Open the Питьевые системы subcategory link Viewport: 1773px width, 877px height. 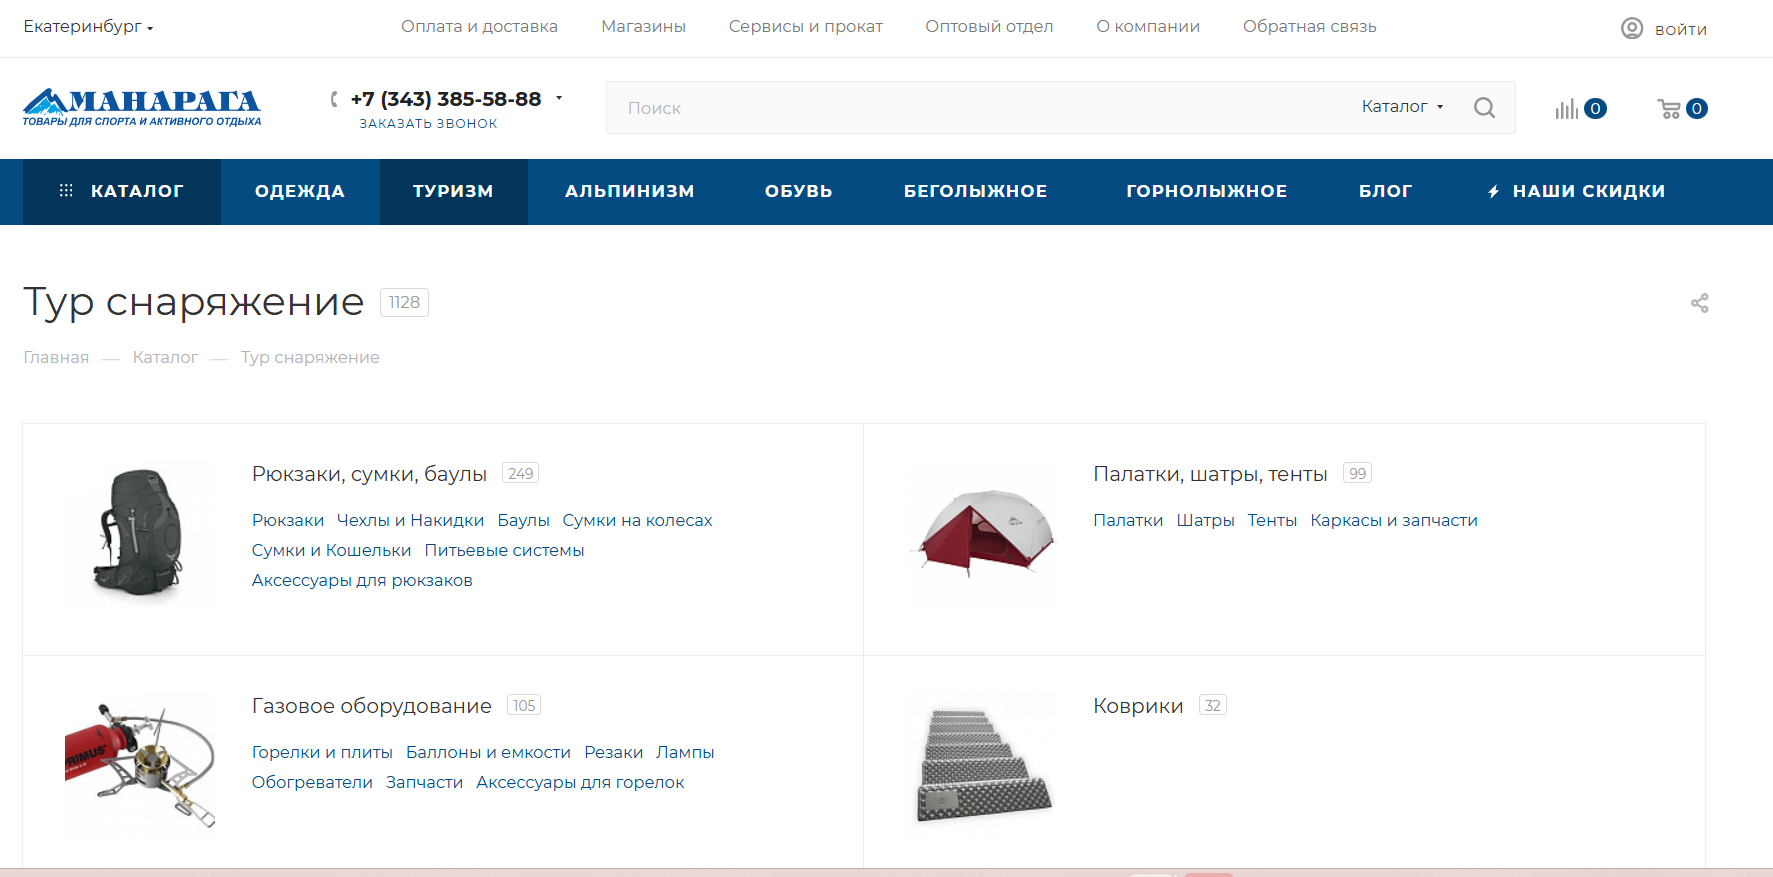(x=504, y=551)
